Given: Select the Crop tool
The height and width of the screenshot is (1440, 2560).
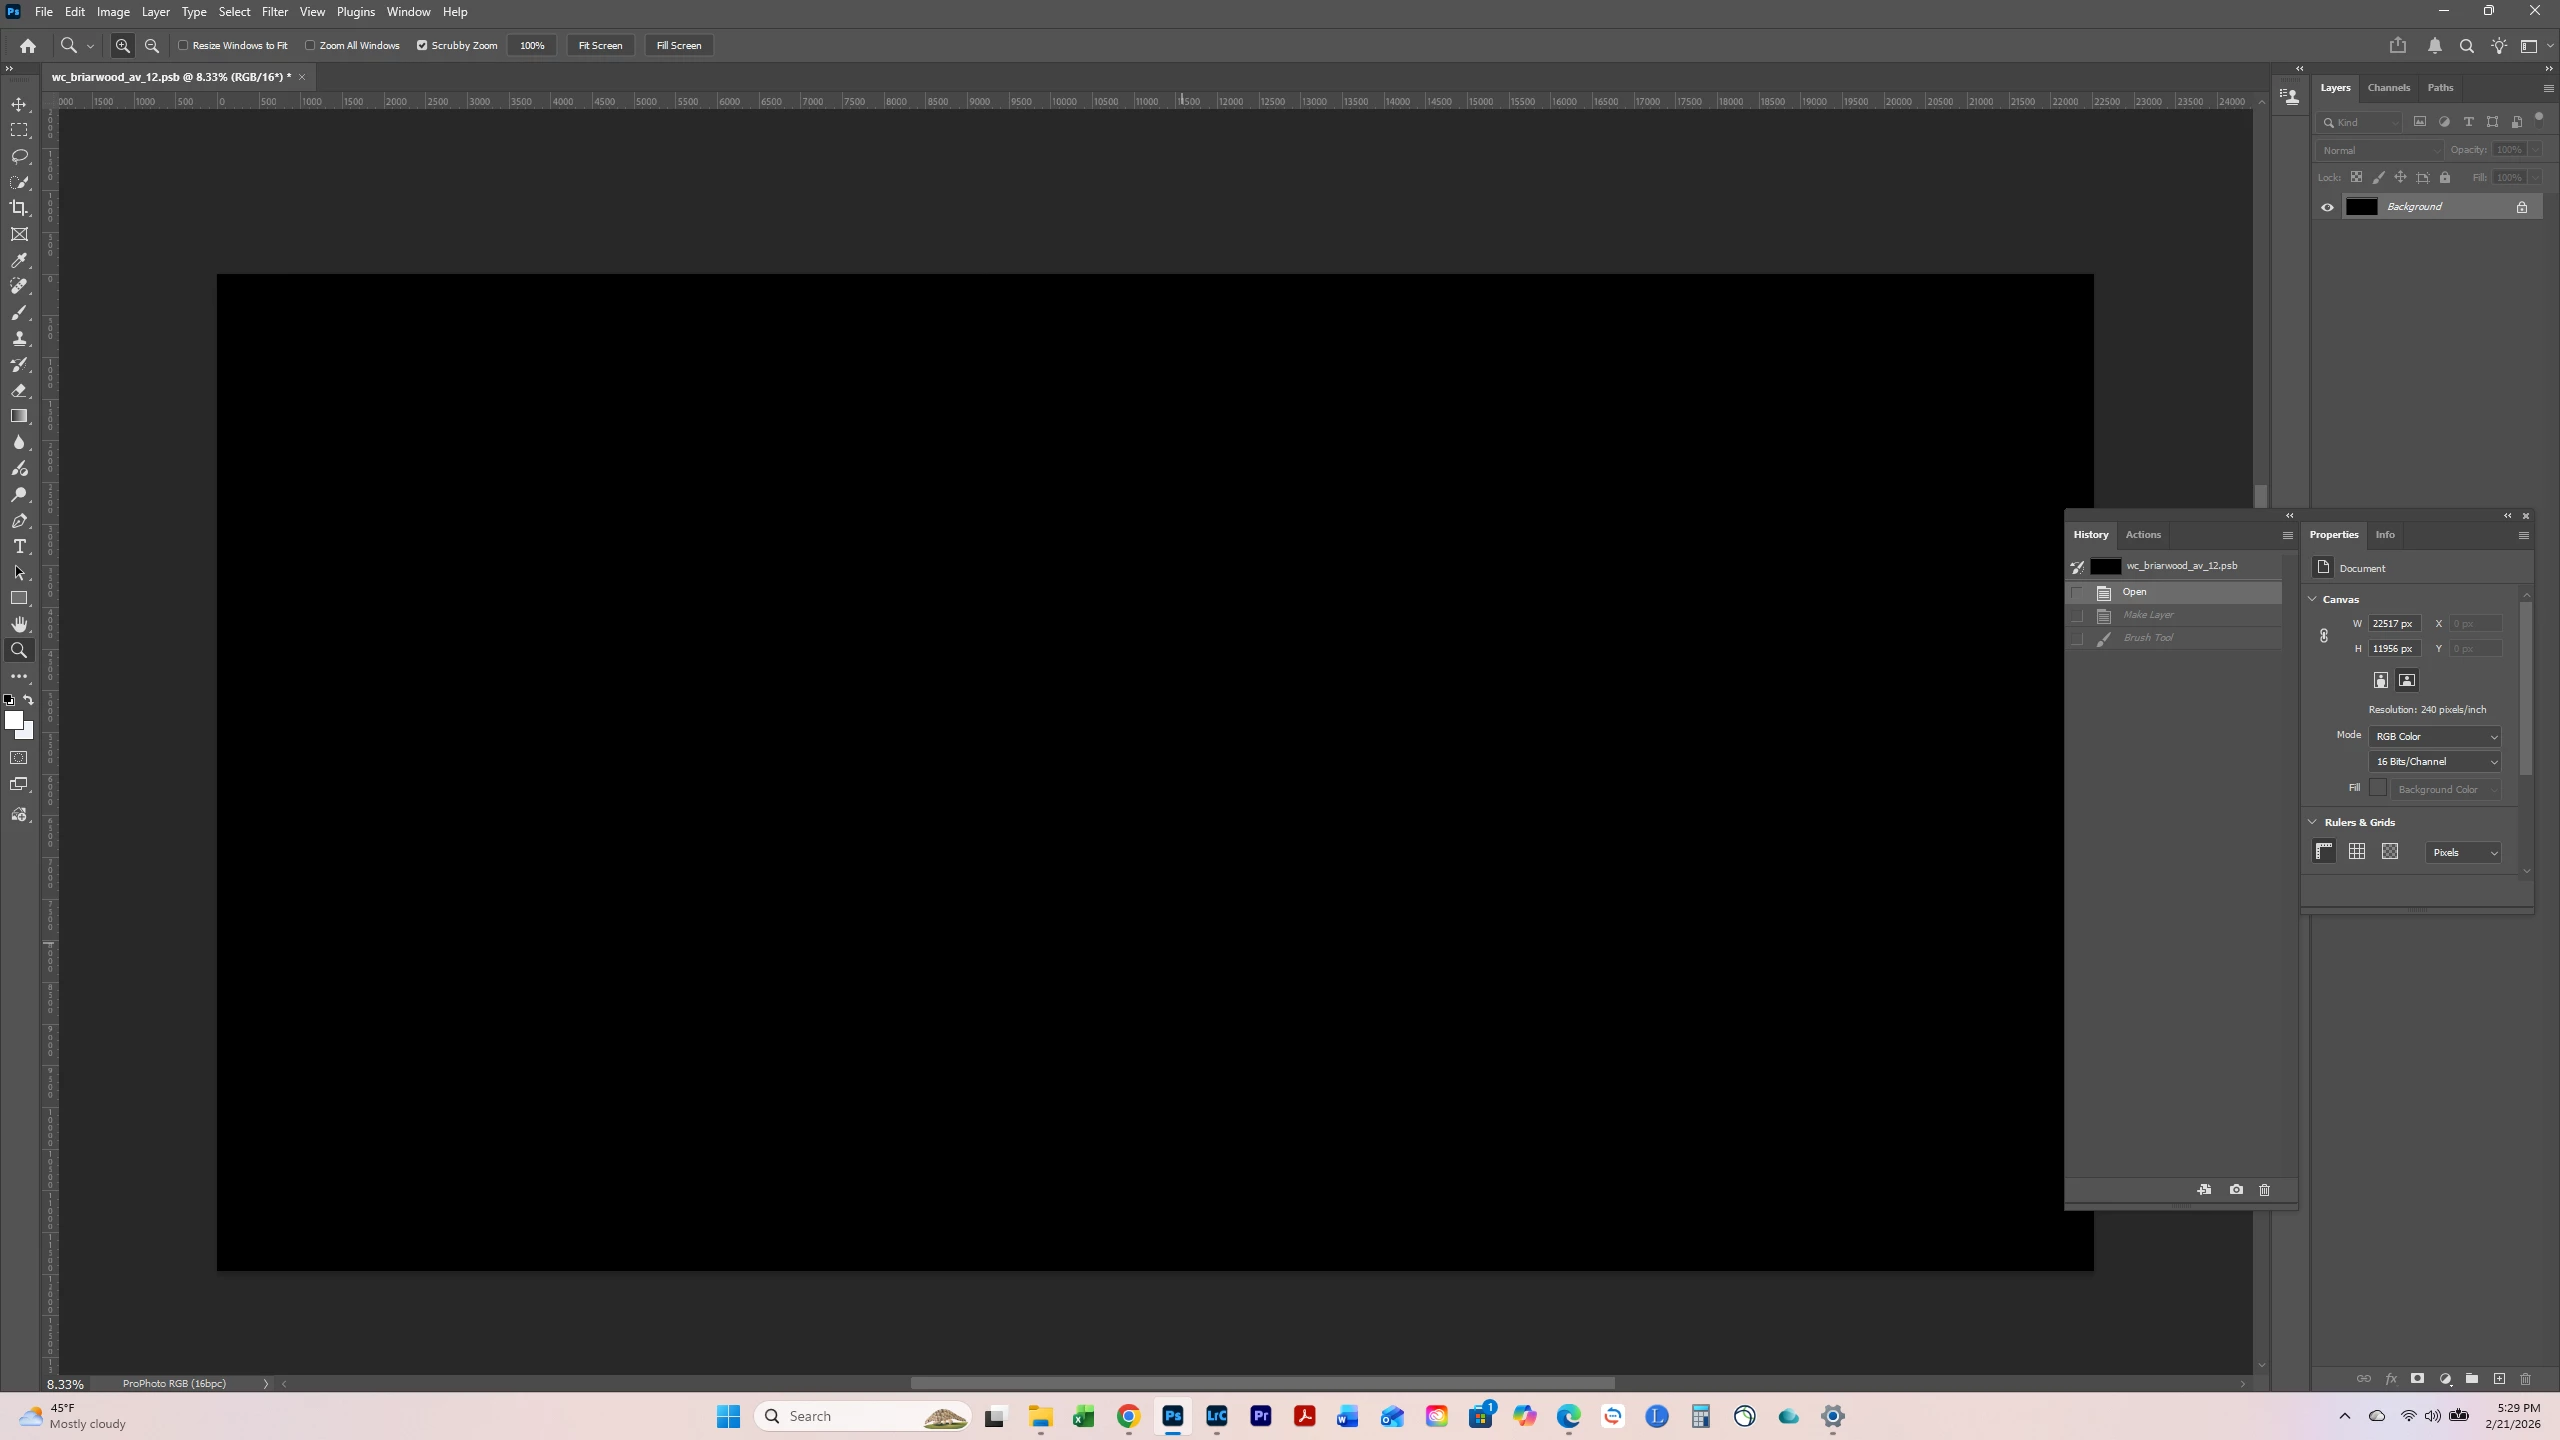Looking at the screenshot, I should 19,208.
